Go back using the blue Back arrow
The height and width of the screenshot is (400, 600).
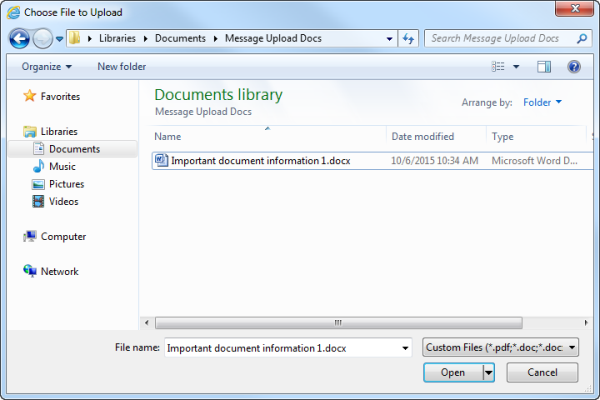click(x=20, y=39)
